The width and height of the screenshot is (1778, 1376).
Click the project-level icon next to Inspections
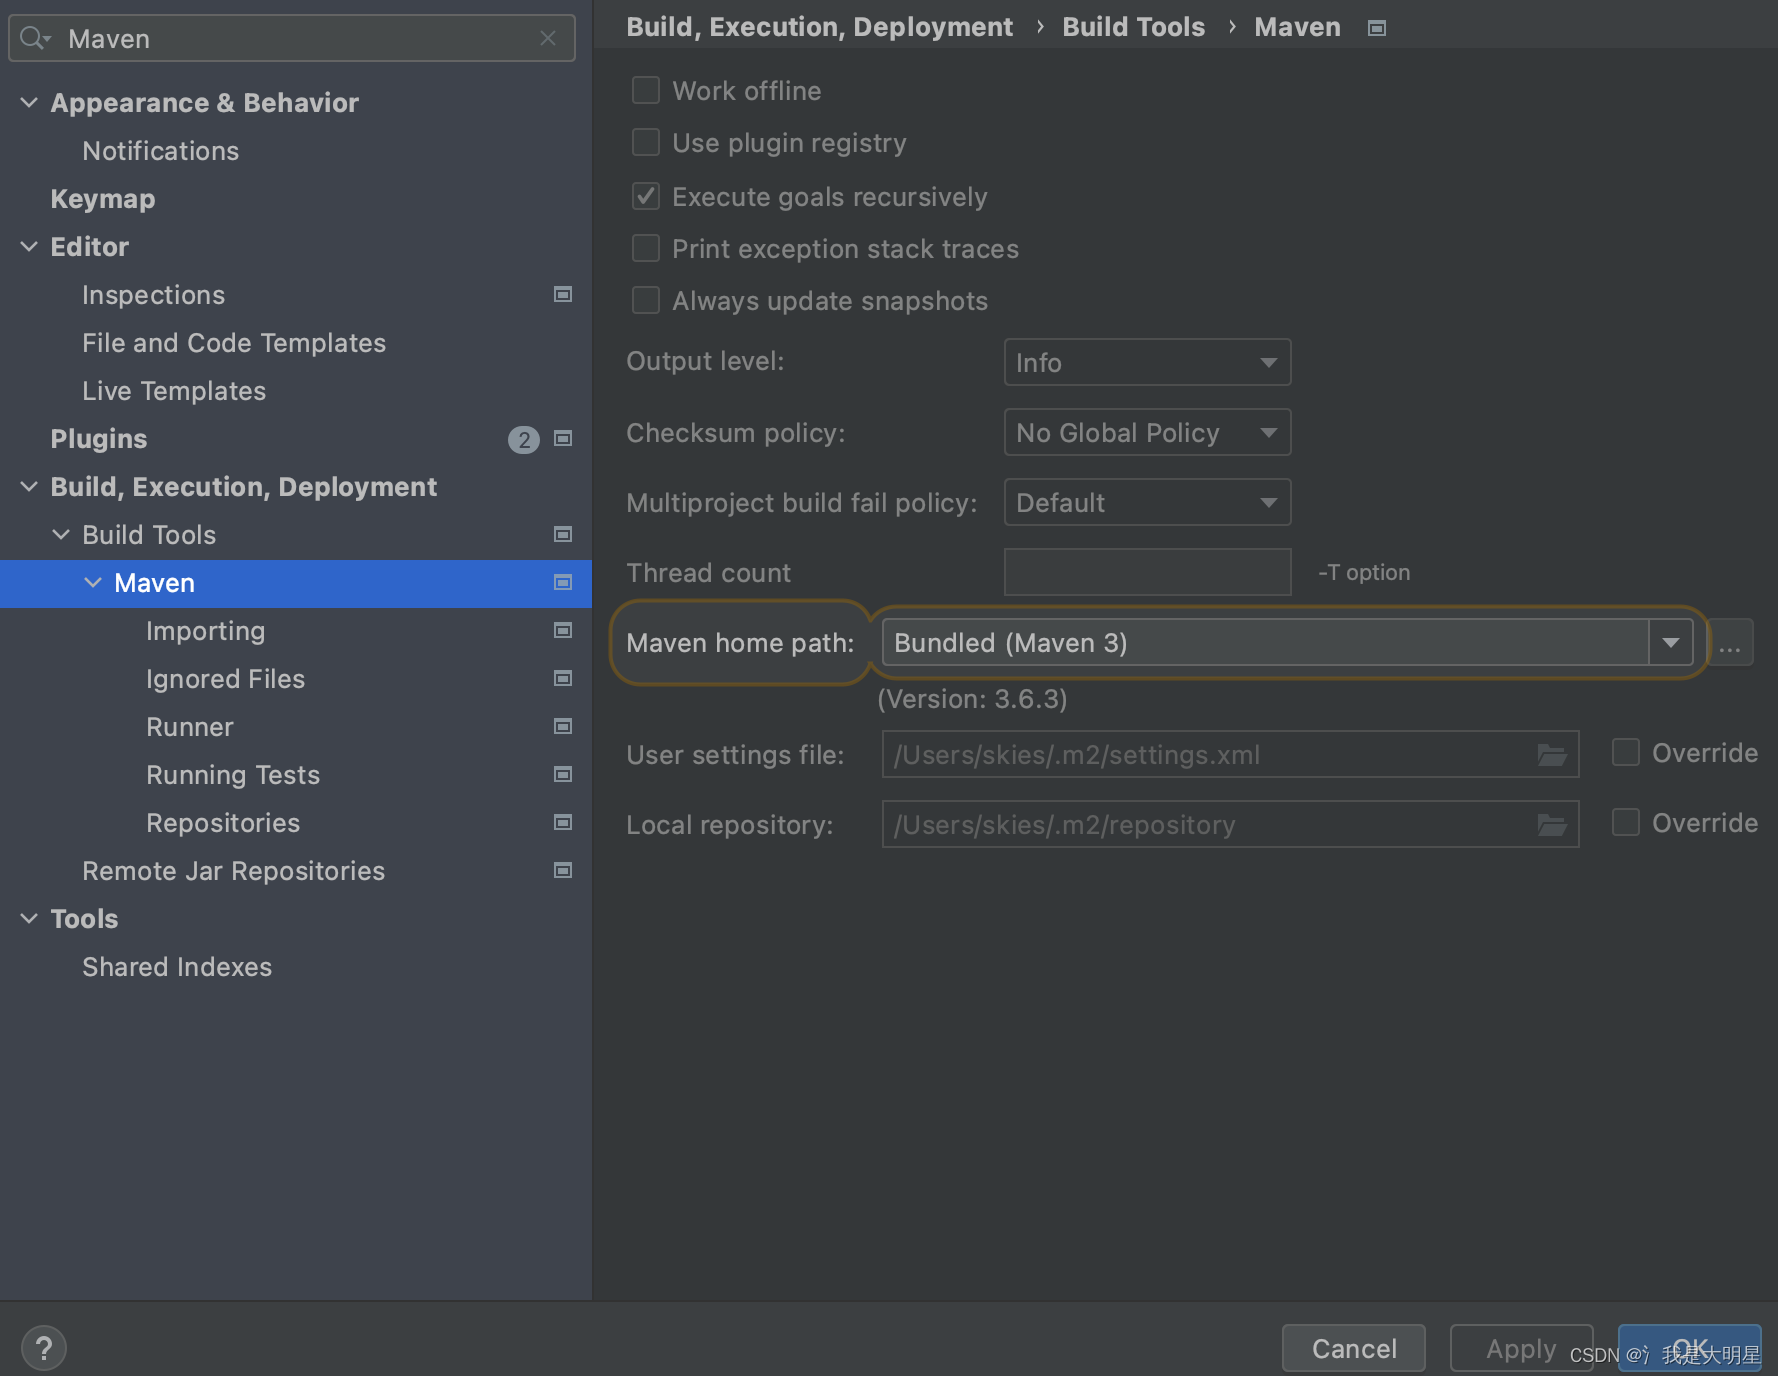click(x=563, y=294)
